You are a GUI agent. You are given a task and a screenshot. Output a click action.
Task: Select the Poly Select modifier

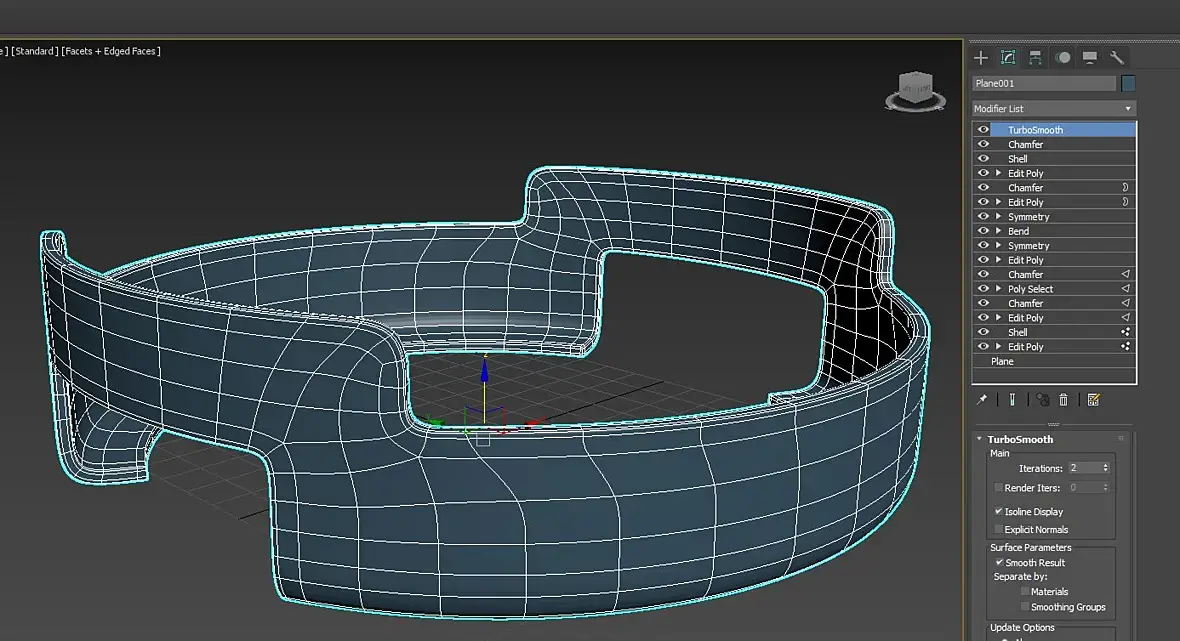tap(1063, 289)
